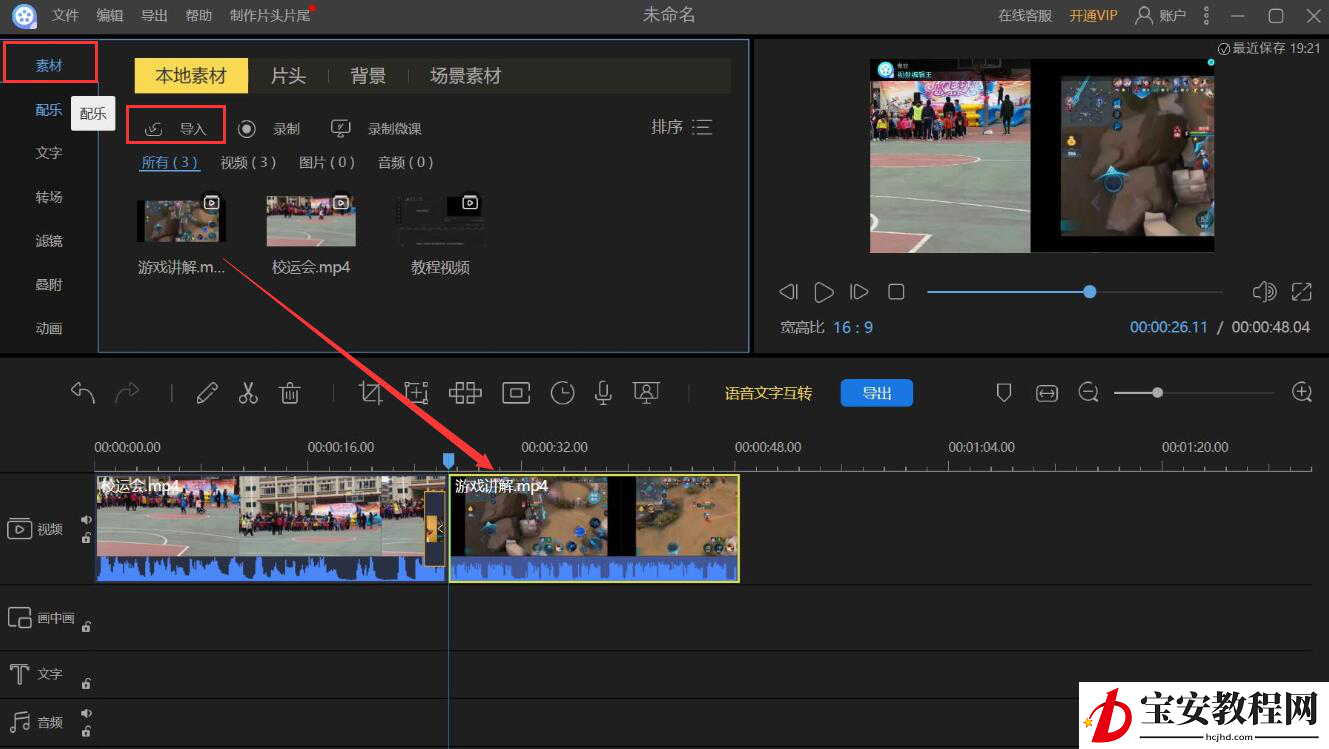The height and width of the screenshot is (749, 1329).
Task: Lock the picture-in-picture track
Action: [86, 627]
